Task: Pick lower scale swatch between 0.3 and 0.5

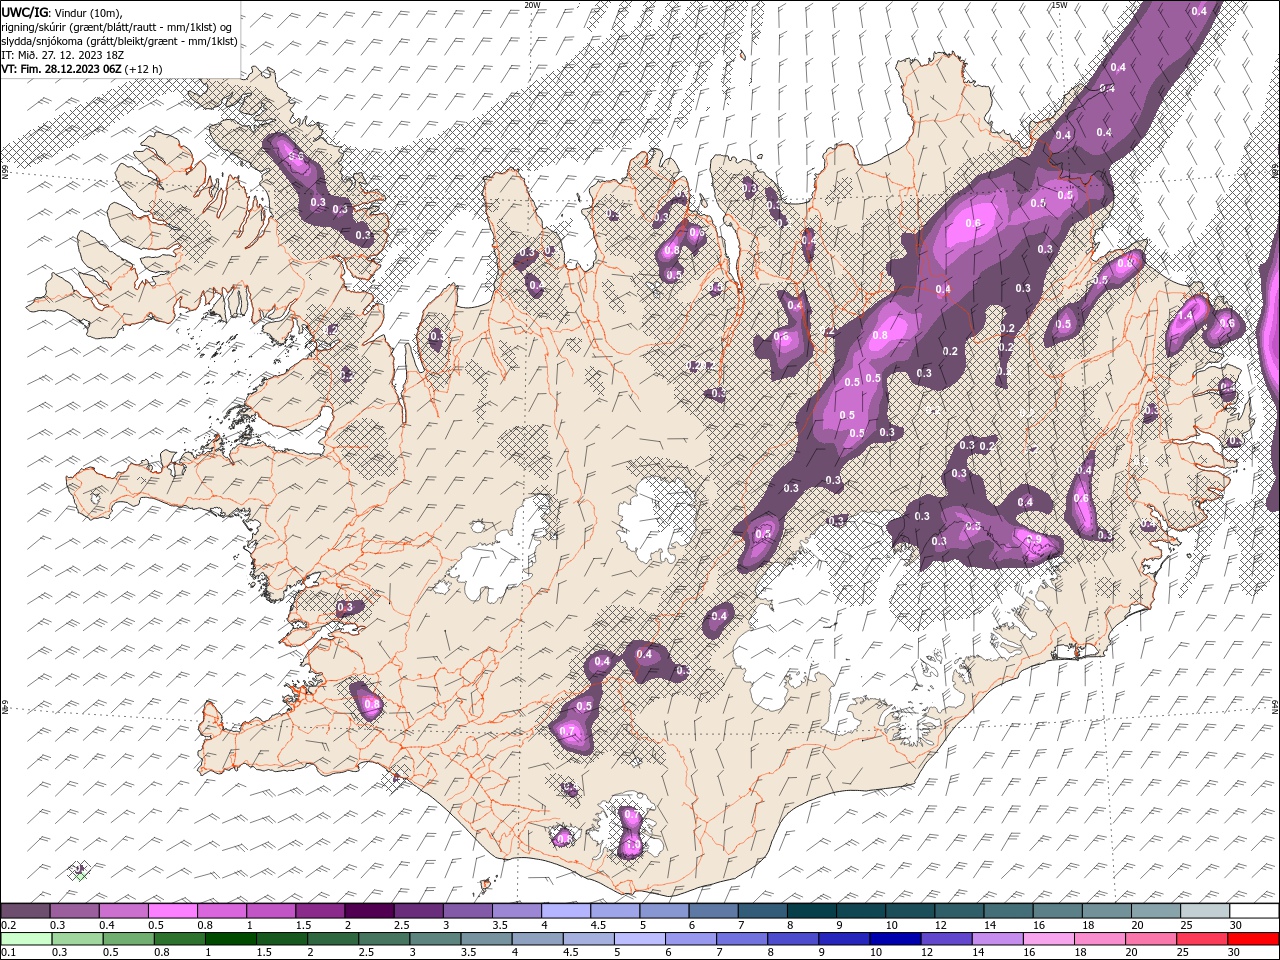Action: 77,938
